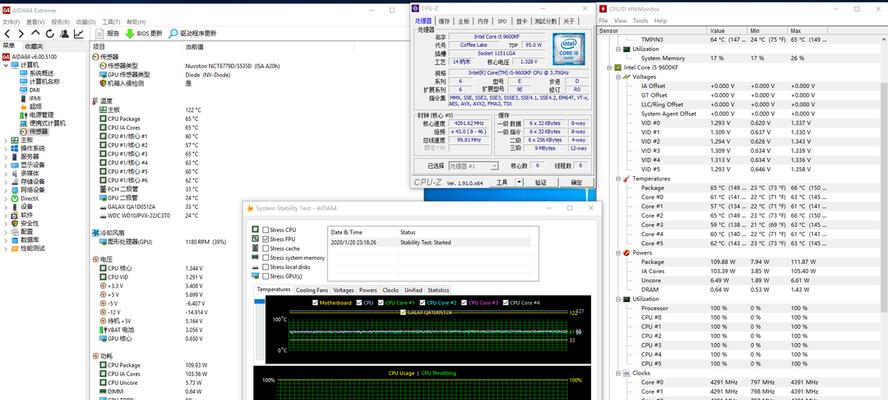Image resolution: width=888 pixels, height=400 pixels.
Task: Click the BIOS 更新 green arrow button
Action: point(143,33)
